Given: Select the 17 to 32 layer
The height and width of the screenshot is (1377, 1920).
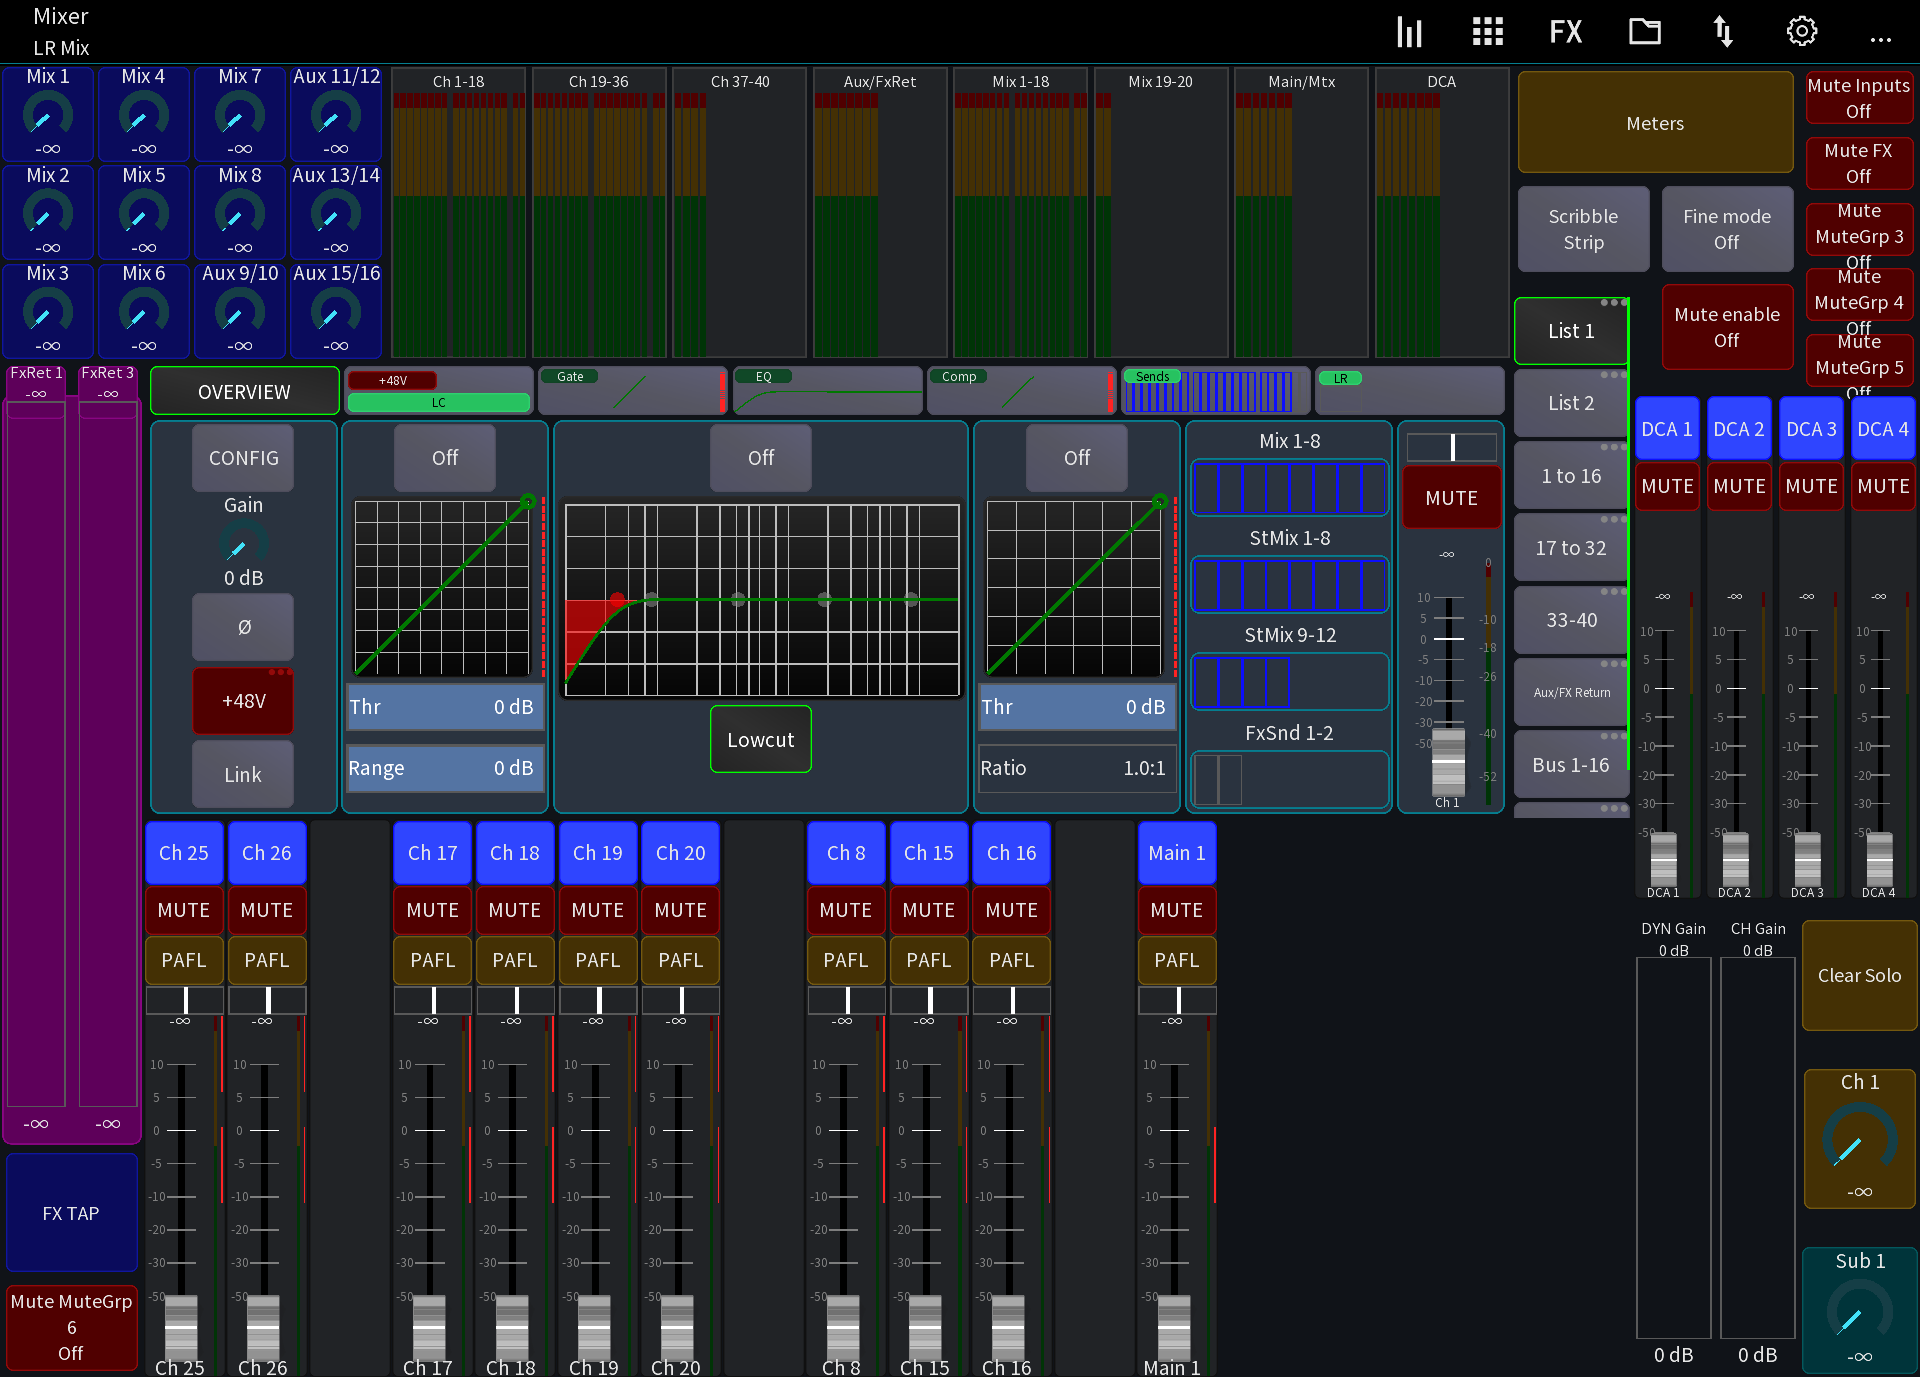Looking at the screenshot, I should click(1571, 548).
